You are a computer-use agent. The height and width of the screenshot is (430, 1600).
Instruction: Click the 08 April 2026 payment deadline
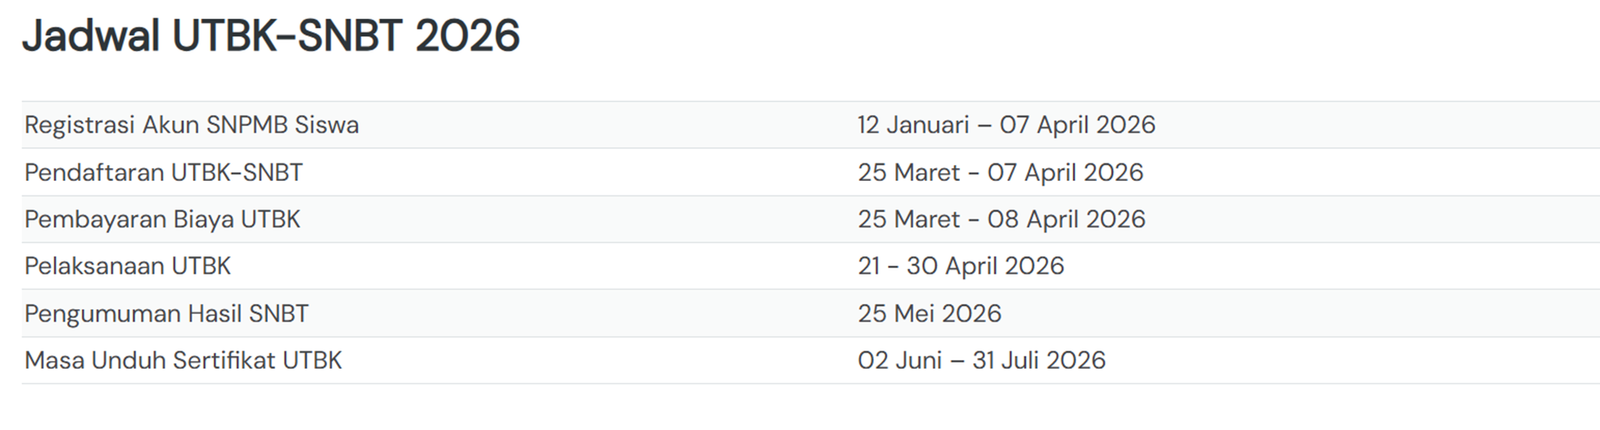point(1066,219)
